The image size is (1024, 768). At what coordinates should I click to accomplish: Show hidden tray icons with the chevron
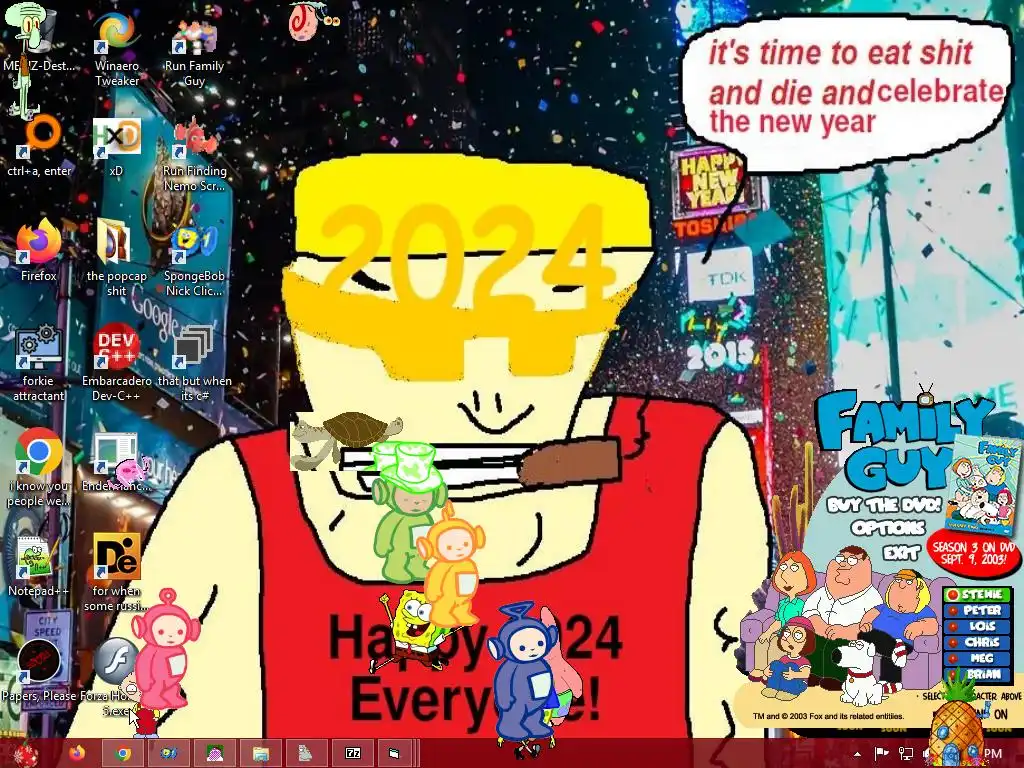coord(857,754)
